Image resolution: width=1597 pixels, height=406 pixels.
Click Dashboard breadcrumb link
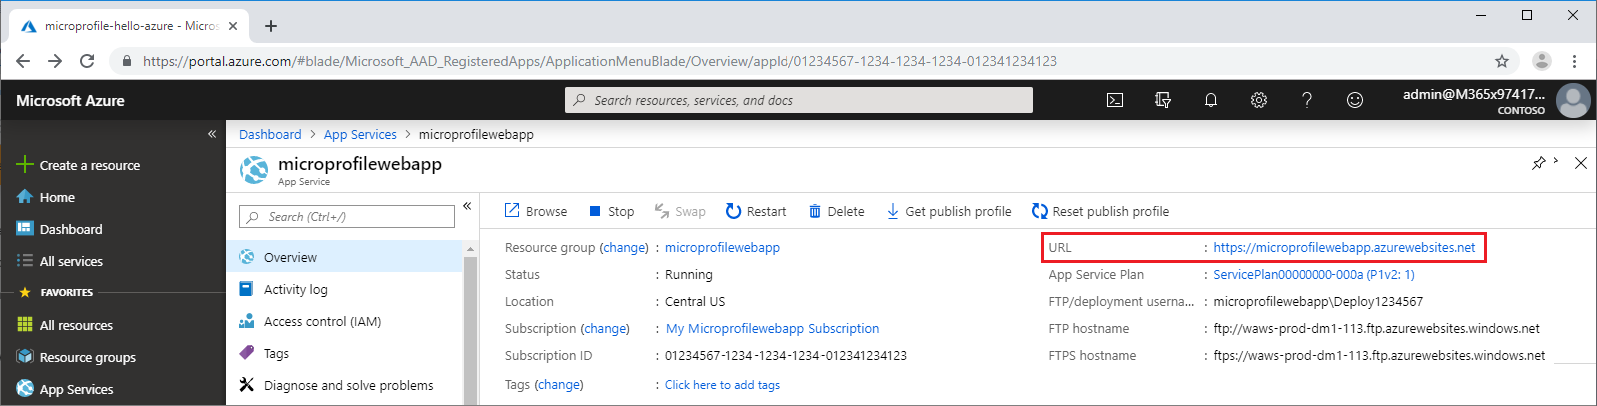[x=270, y=134]
